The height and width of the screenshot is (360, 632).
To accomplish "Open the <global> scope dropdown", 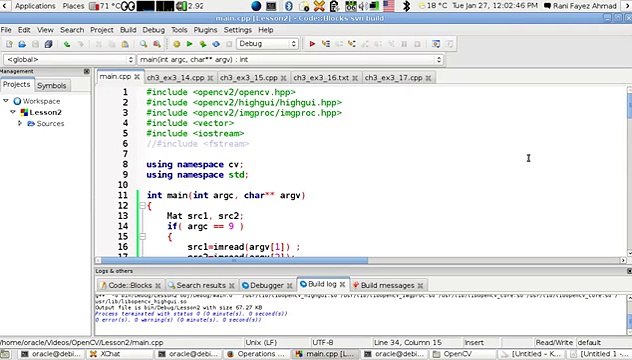I will click(x=69, y=60).
